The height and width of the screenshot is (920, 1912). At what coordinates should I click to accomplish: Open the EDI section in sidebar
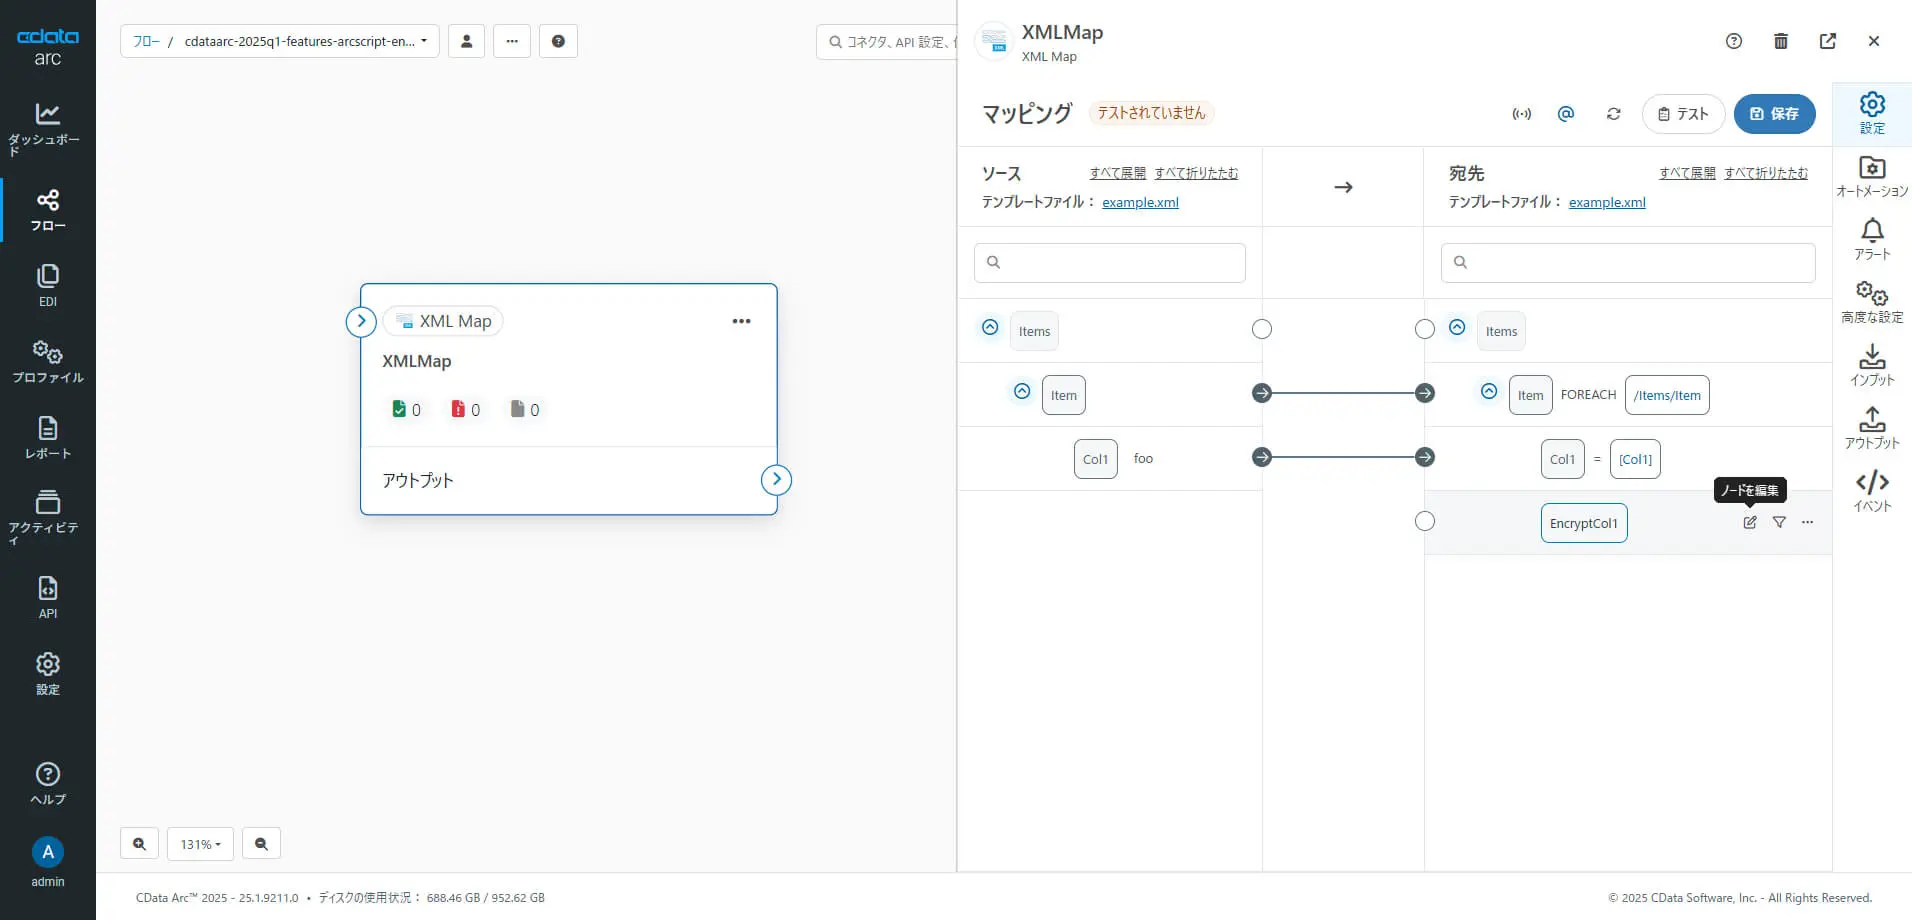point(47,286)
